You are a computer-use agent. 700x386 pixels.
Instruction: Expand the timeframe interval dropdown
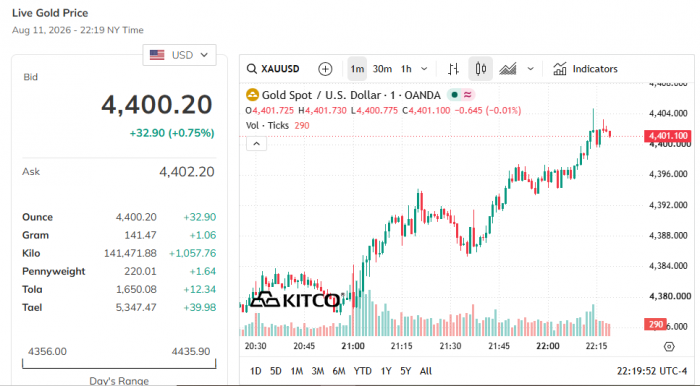[424, 69]
